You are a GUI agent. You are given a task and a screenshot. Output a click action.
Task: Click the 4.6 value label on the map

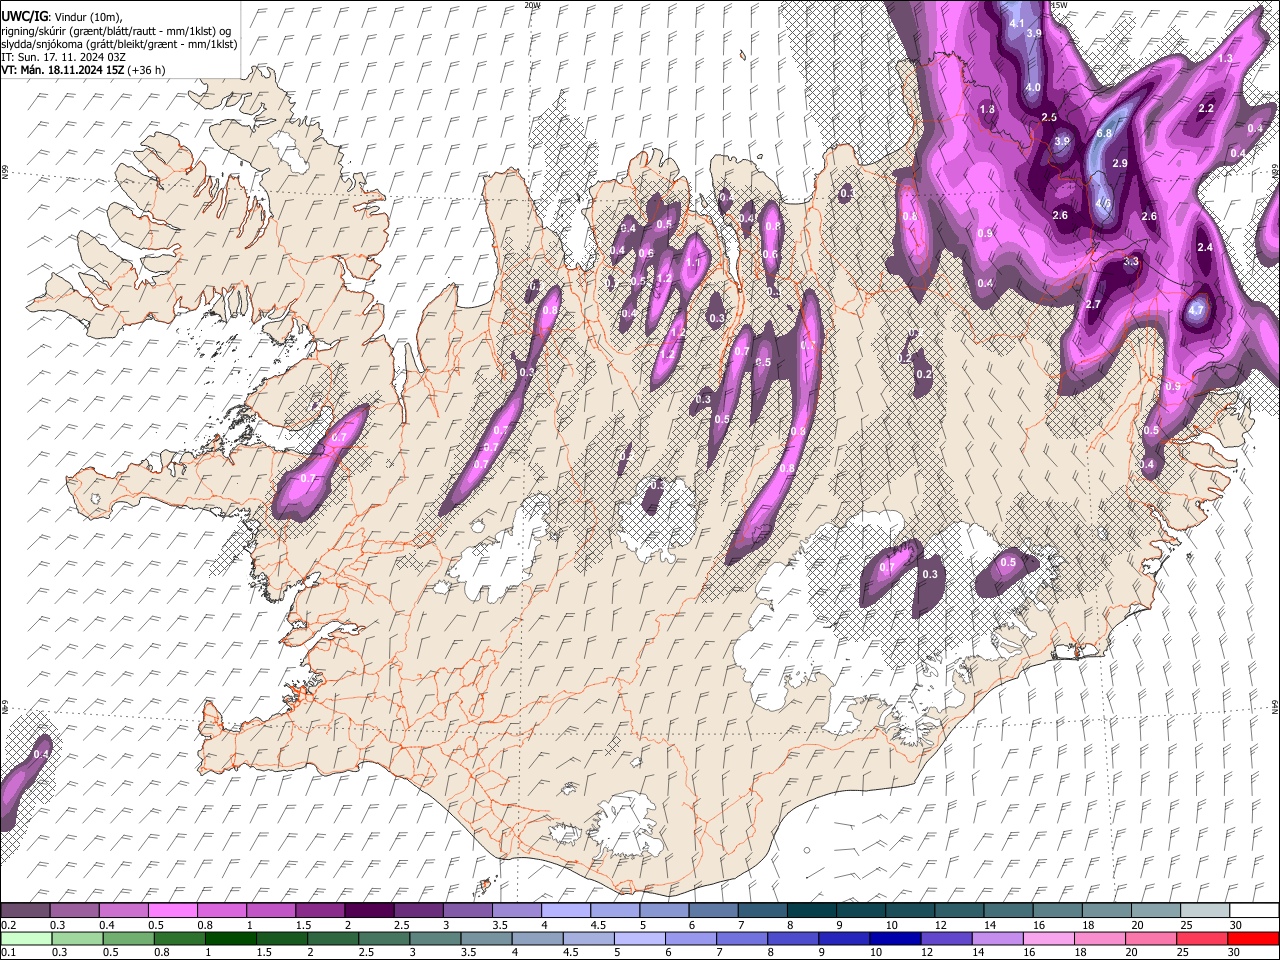coord(1104,203)
